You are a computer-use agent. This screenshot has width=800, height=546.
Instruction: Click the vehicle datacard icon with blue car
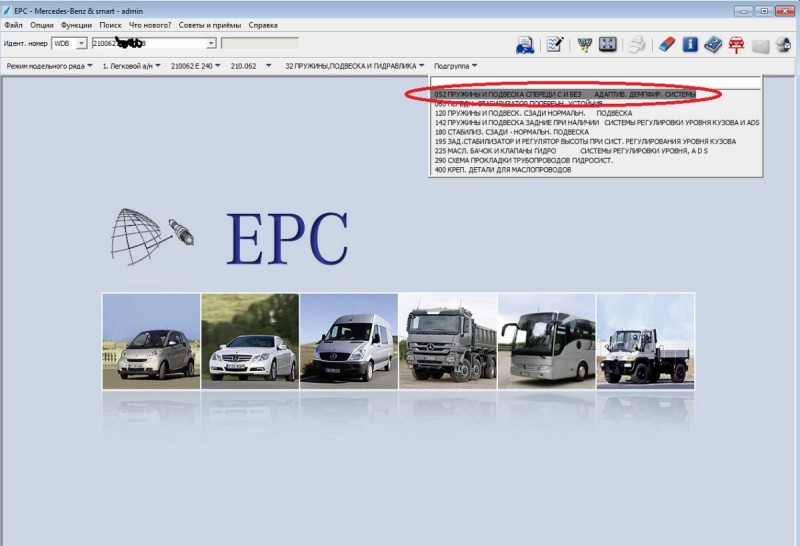[525, 45]
